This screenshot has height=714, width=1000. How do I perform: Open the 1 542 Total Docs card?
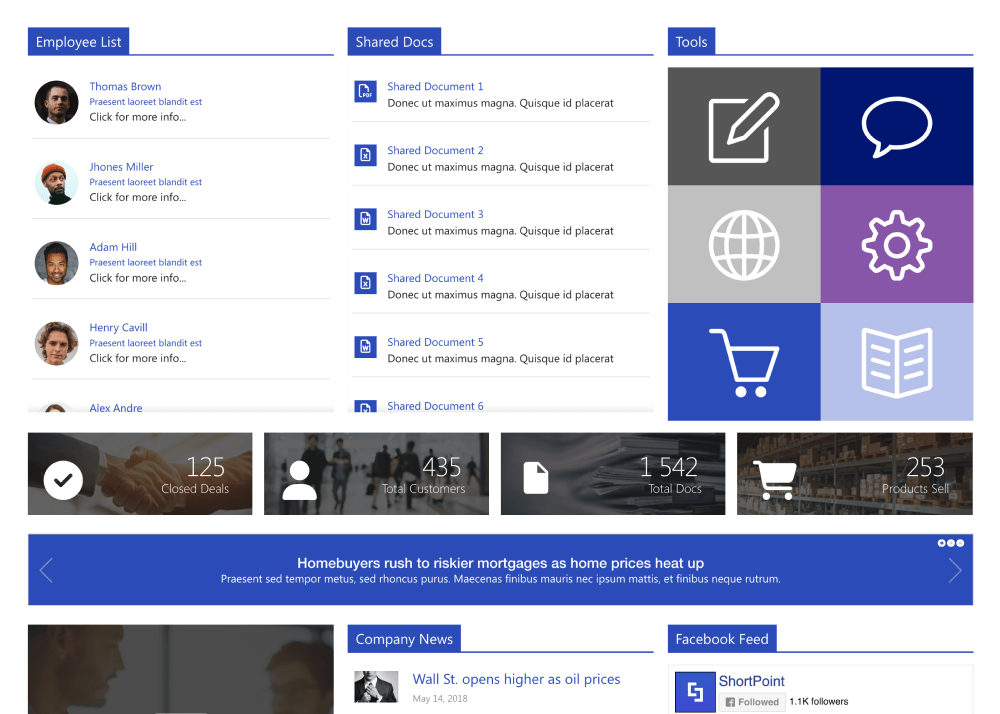(613, 474)
